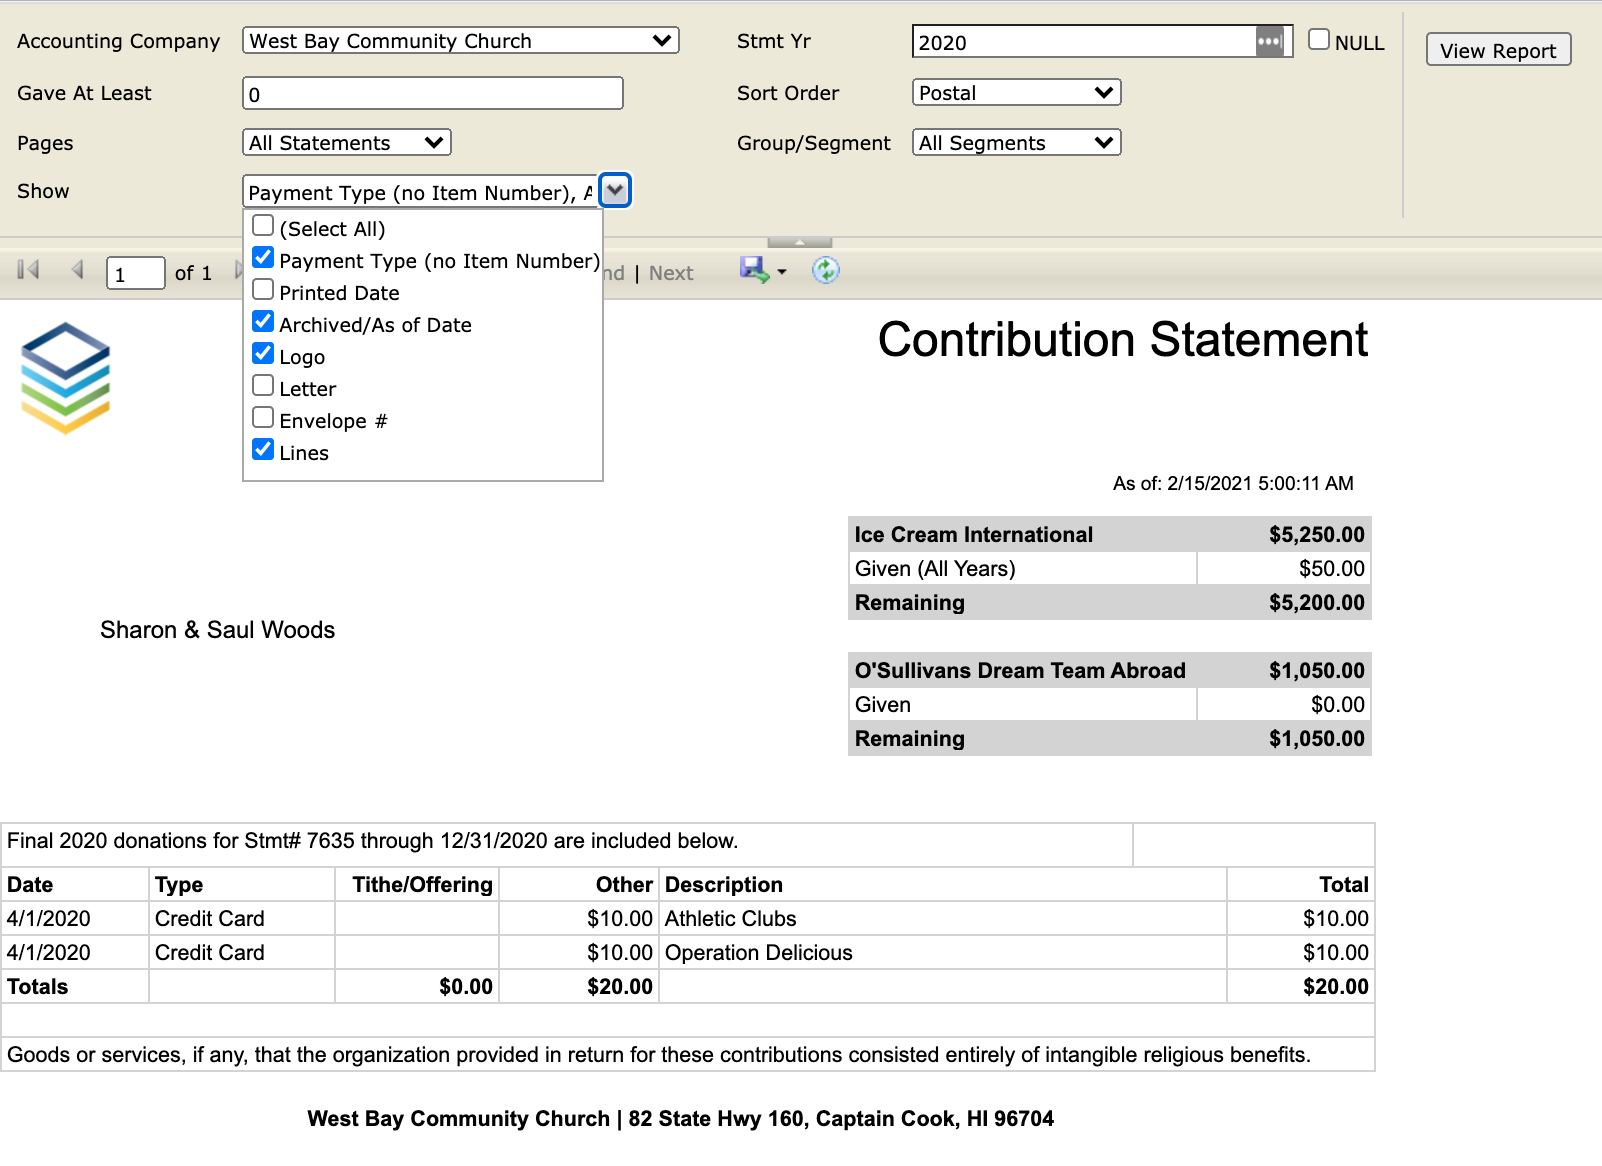Screen dimensions: 1602x1166
Task: Check the (Select All) option
Action: pyautogui.click(x=263, y=226)
